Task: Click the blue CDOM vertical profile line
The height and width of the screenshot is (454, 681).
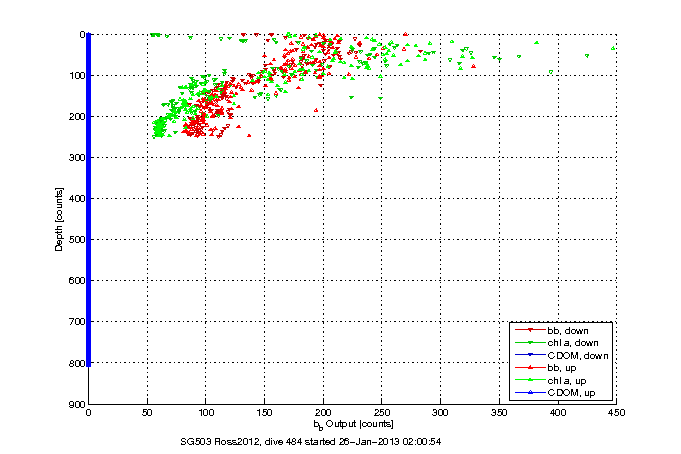Action: pyautogui.click(x=89, y=200)
